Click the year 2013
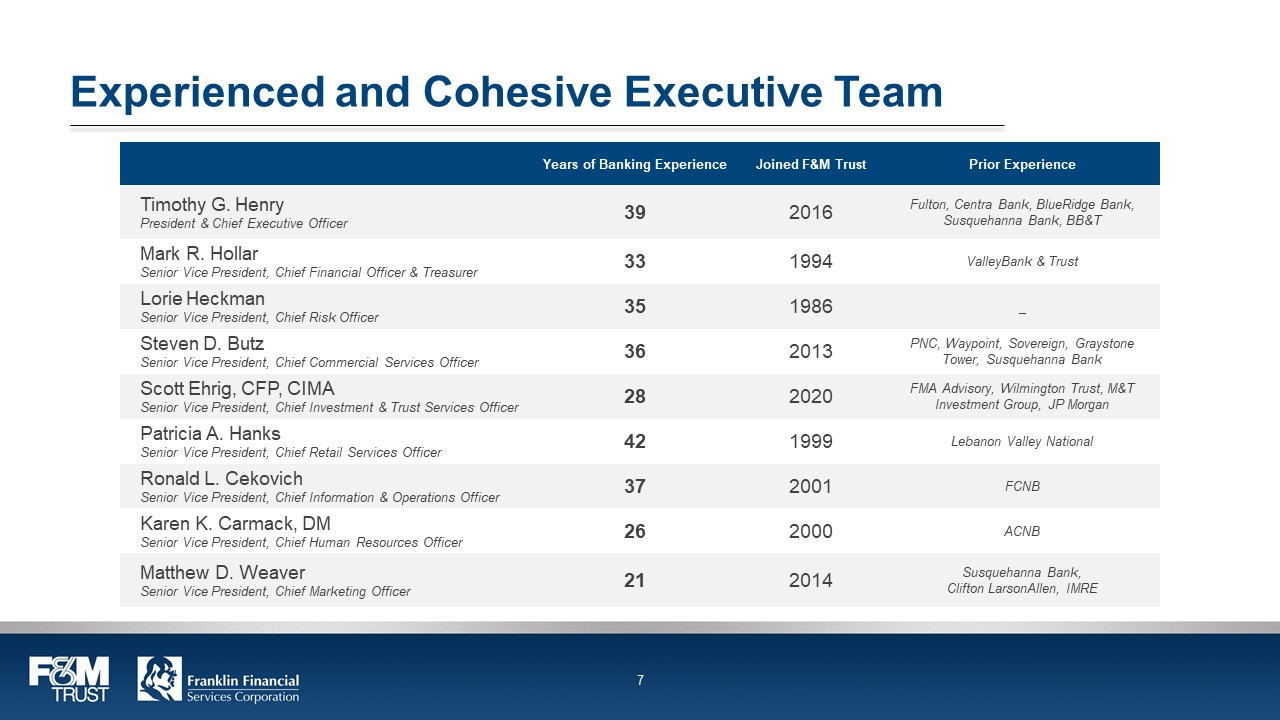 (x=810, y=351)
